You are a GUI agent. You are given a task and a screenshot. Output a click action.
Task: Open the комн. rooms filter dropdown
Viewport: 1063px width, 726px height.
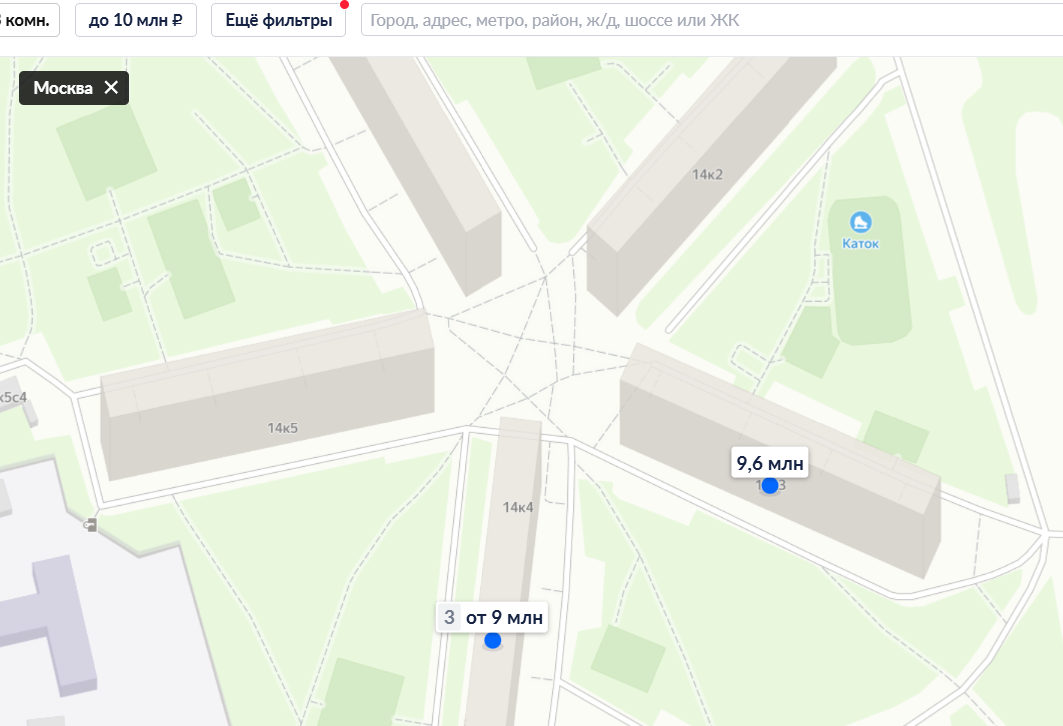27,20
